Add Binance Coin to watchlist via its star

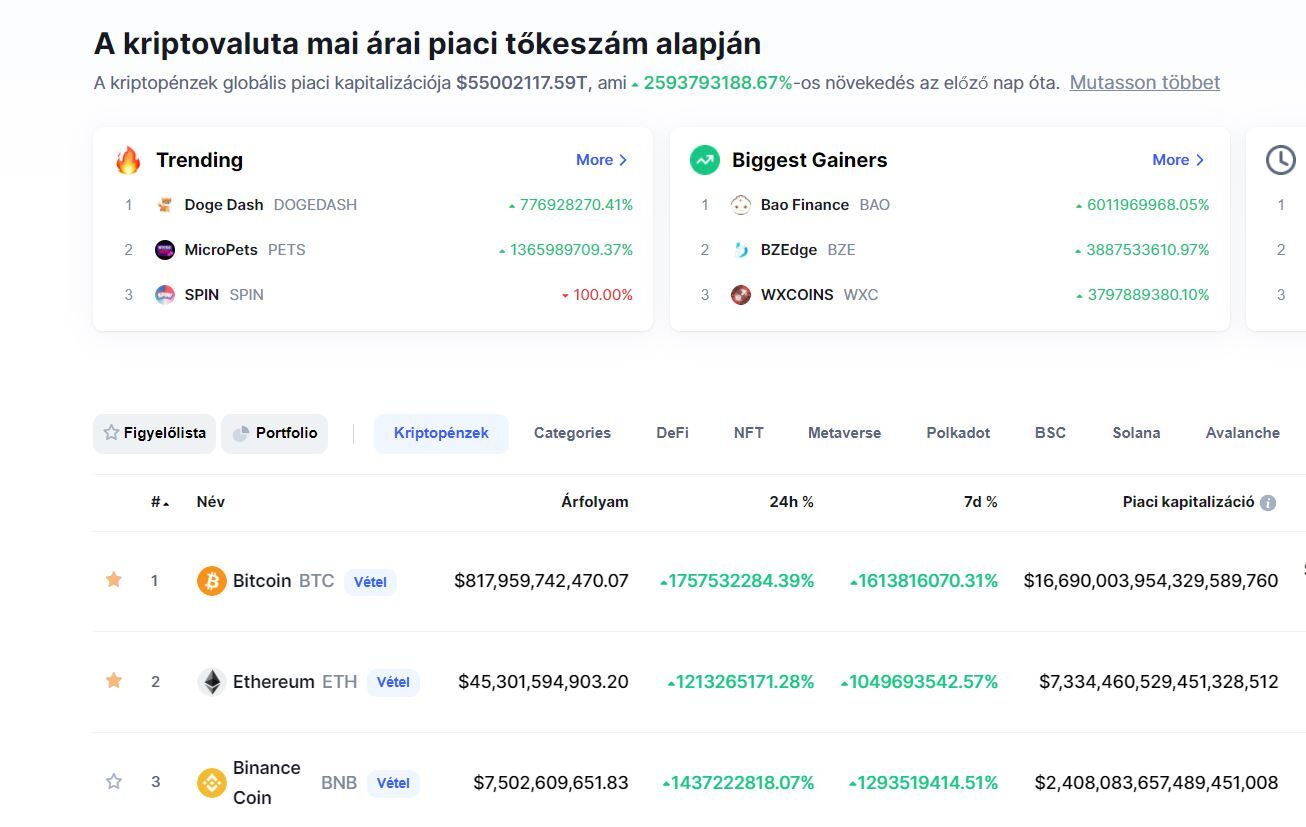pyautogui.click(x=114, y=781)
